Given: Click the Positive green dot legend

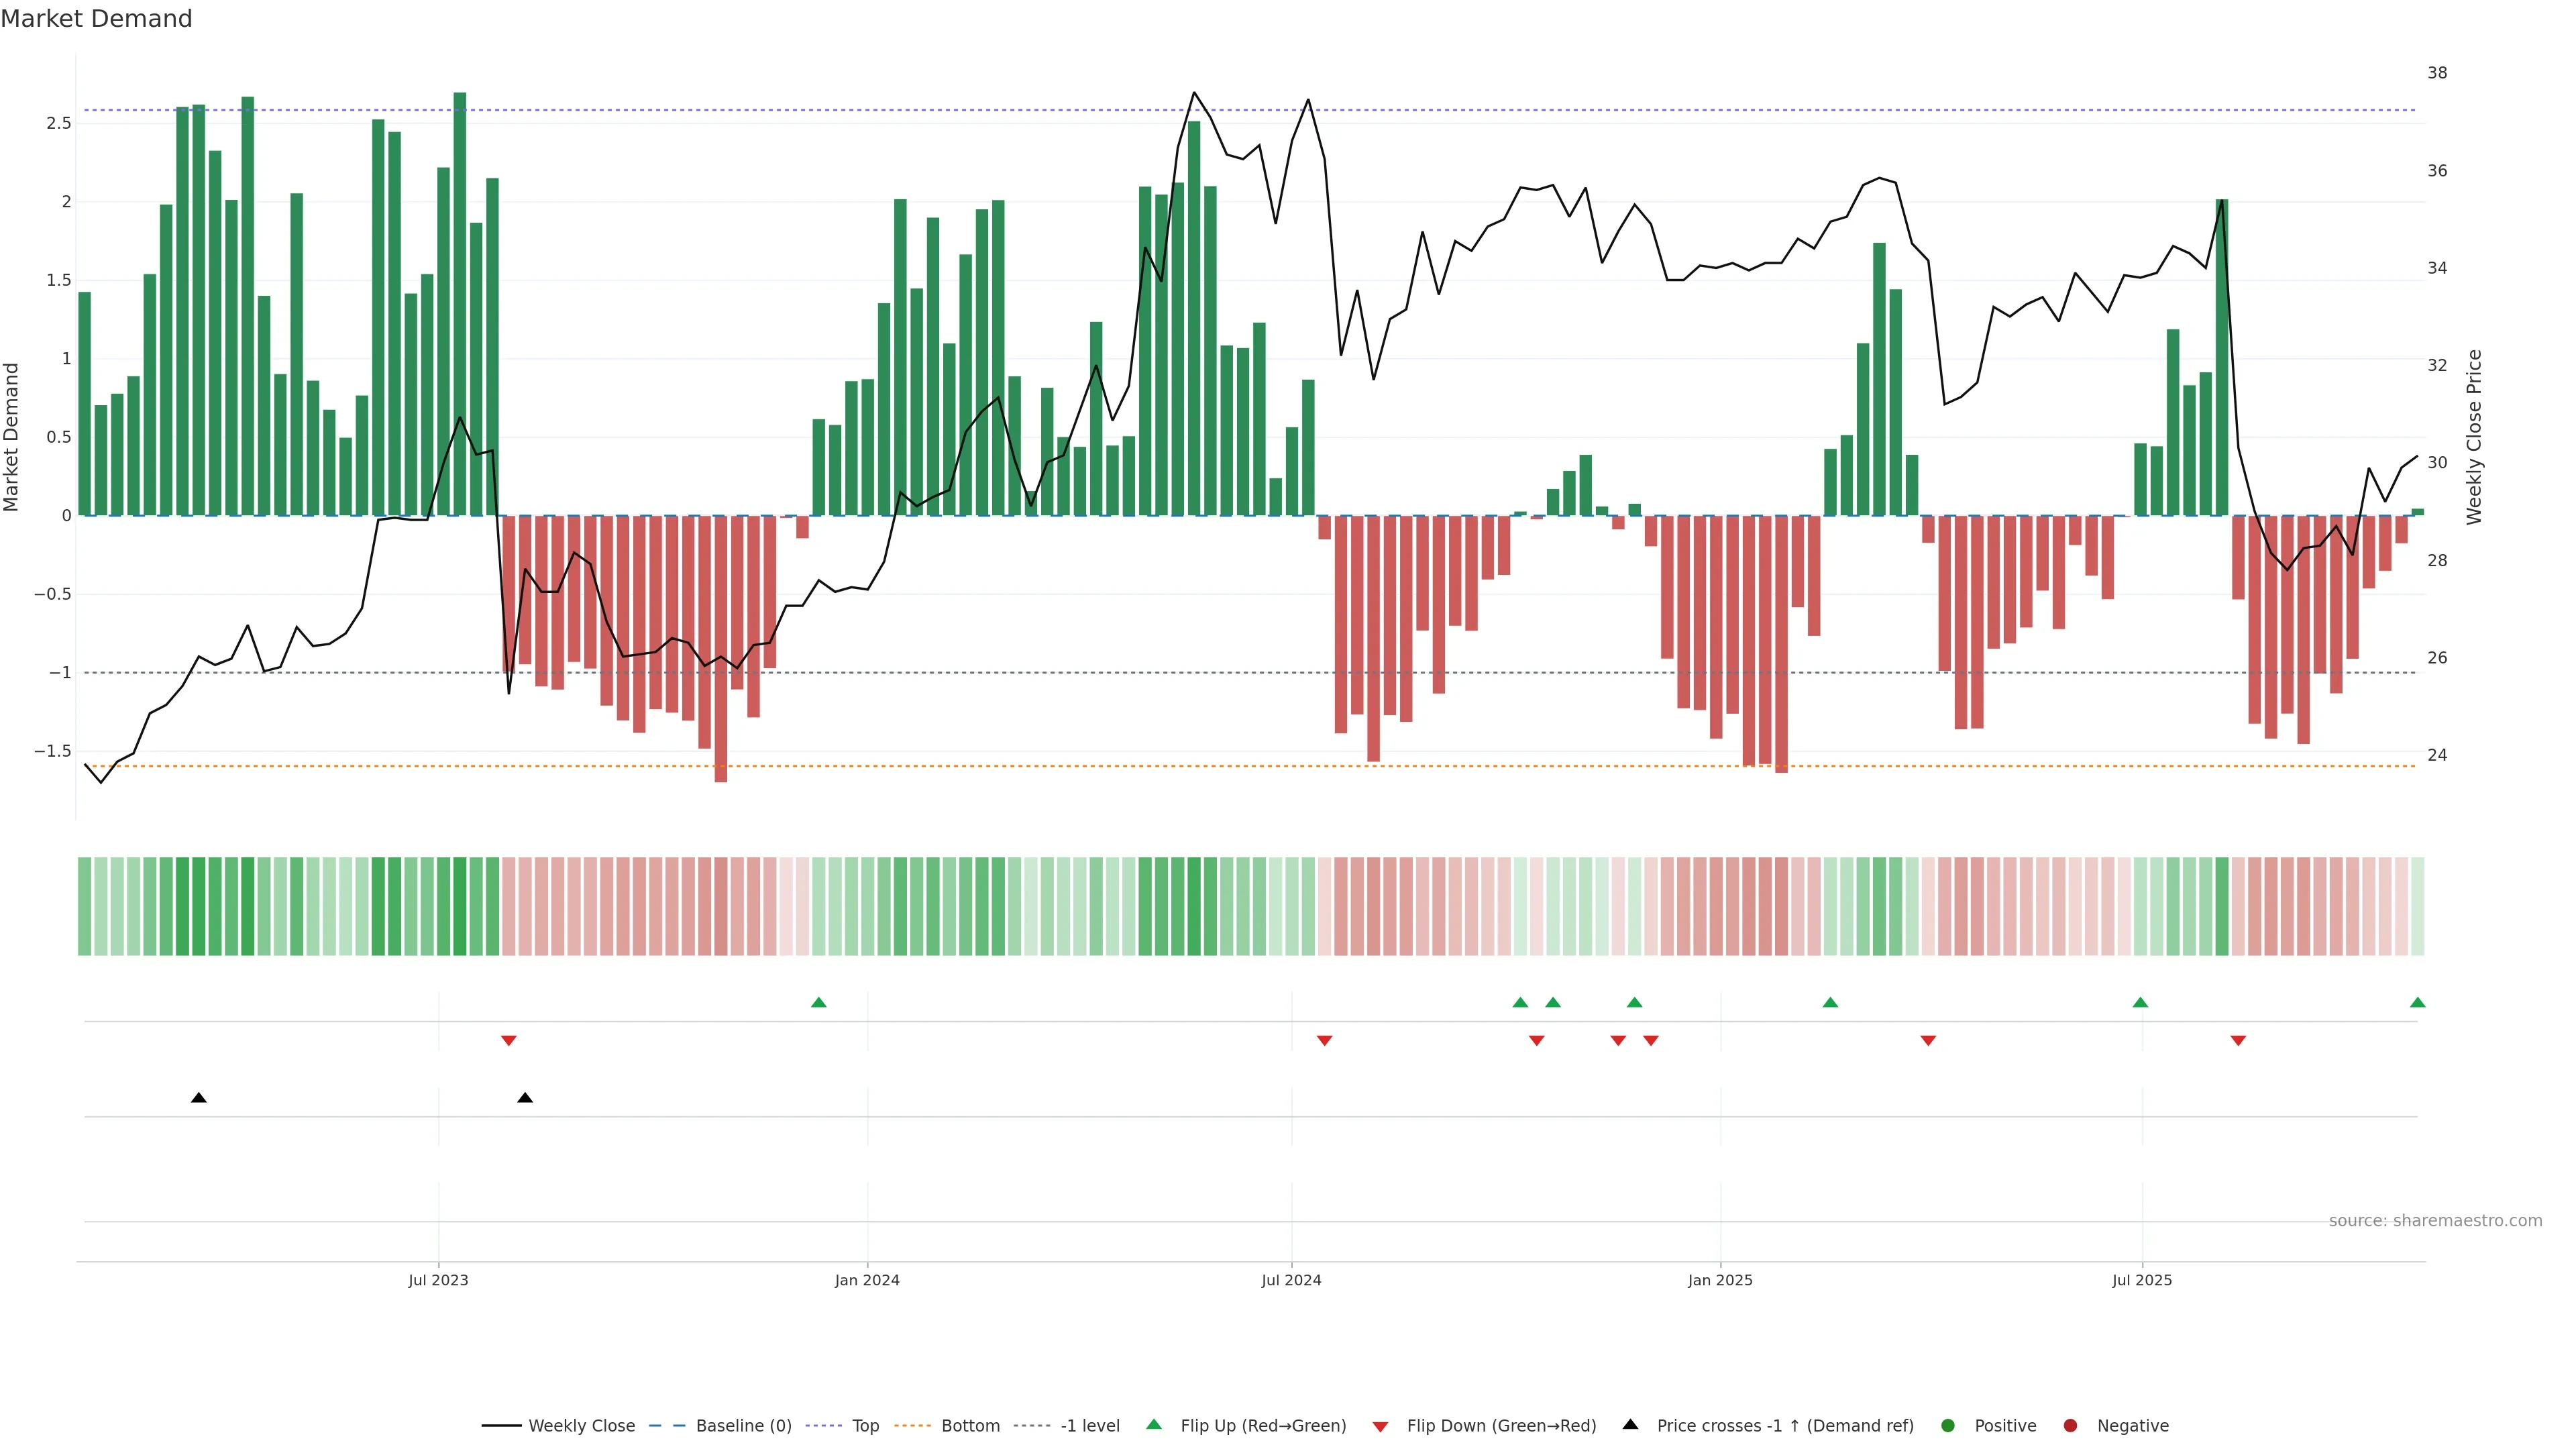Looking at the screenshot, I should pyautogui.click(x=1948, y=1426).
